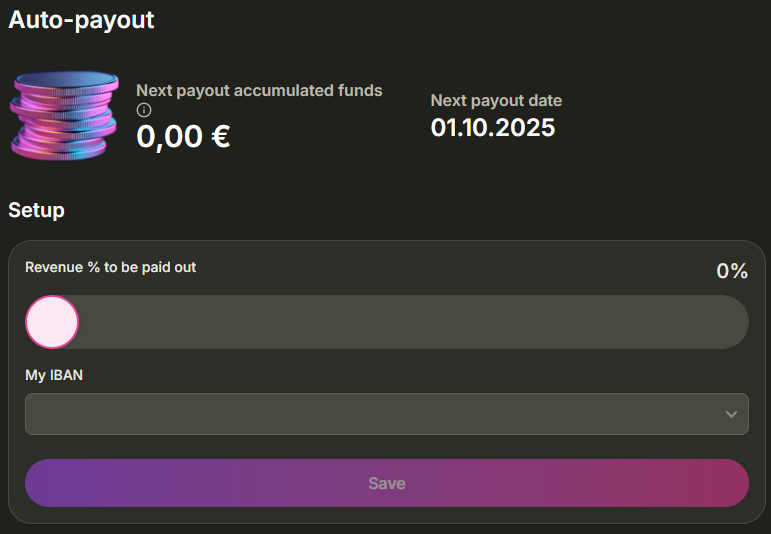Viewport: 771px width, 534px height.
Task: Click the Setup section heading
Action: point(36,210)
